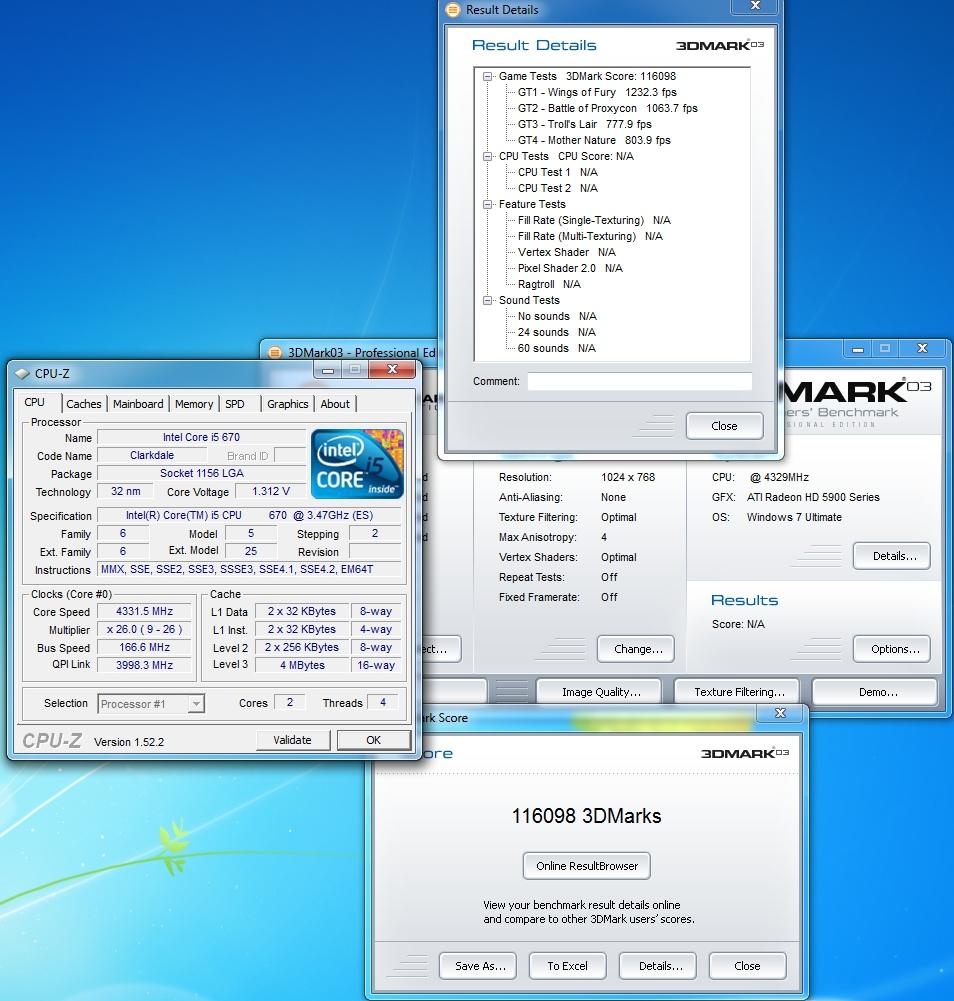Switch to the Graphics tab
The height and width of the screenshot is (1001, 954).
pos(287,404)
